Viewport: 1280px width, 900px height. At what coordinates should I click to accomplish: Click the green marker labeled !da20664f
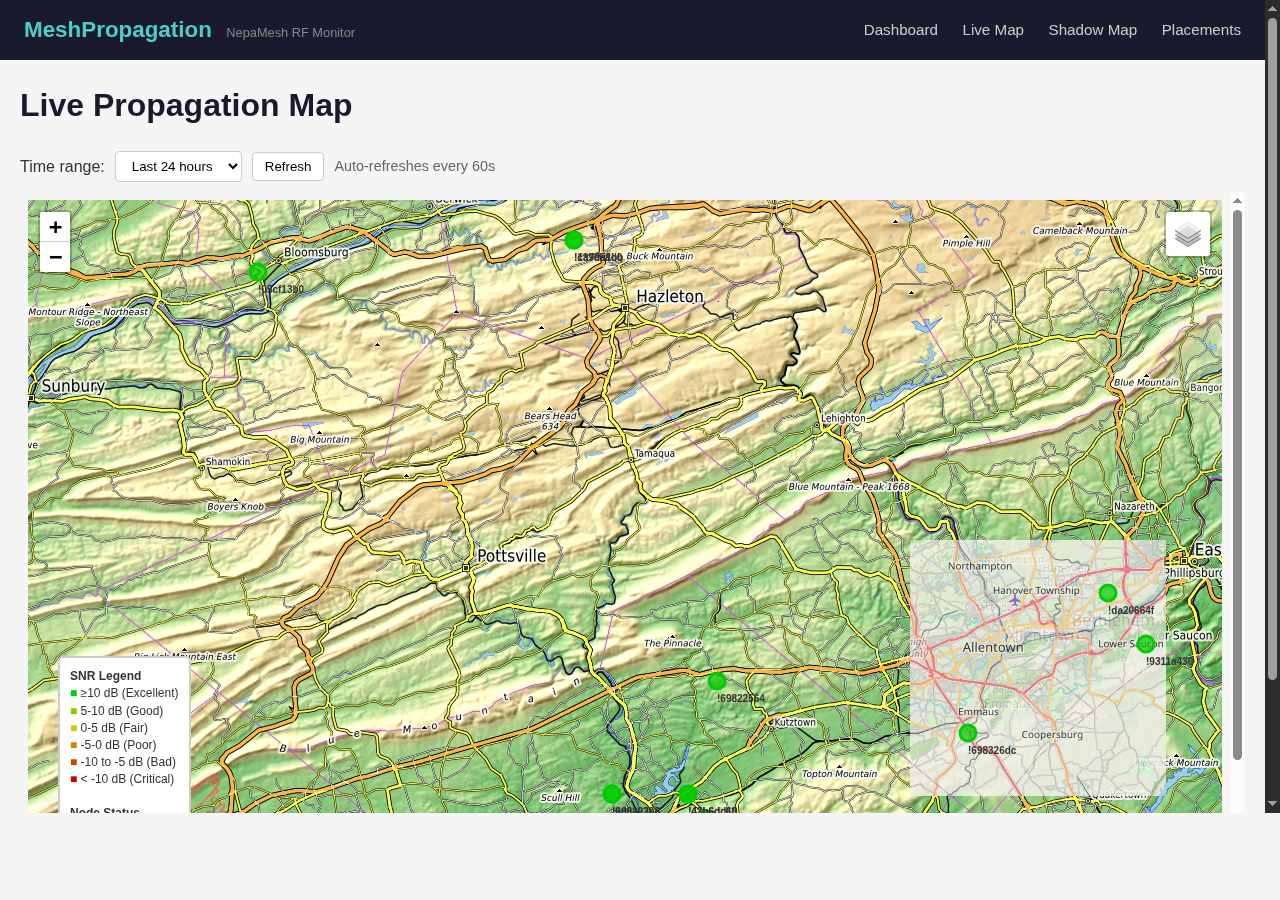coord(1107,592)
